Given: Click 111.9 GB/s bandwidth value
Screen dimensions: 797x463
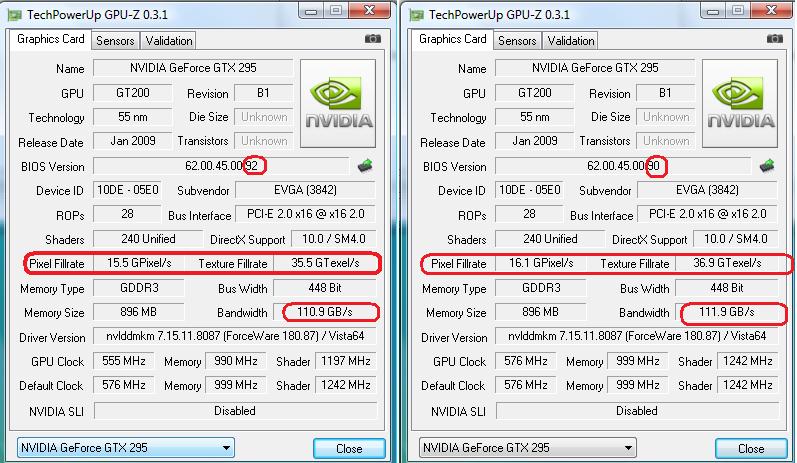Looking at the screenshot, I should (x=727, y=312).
